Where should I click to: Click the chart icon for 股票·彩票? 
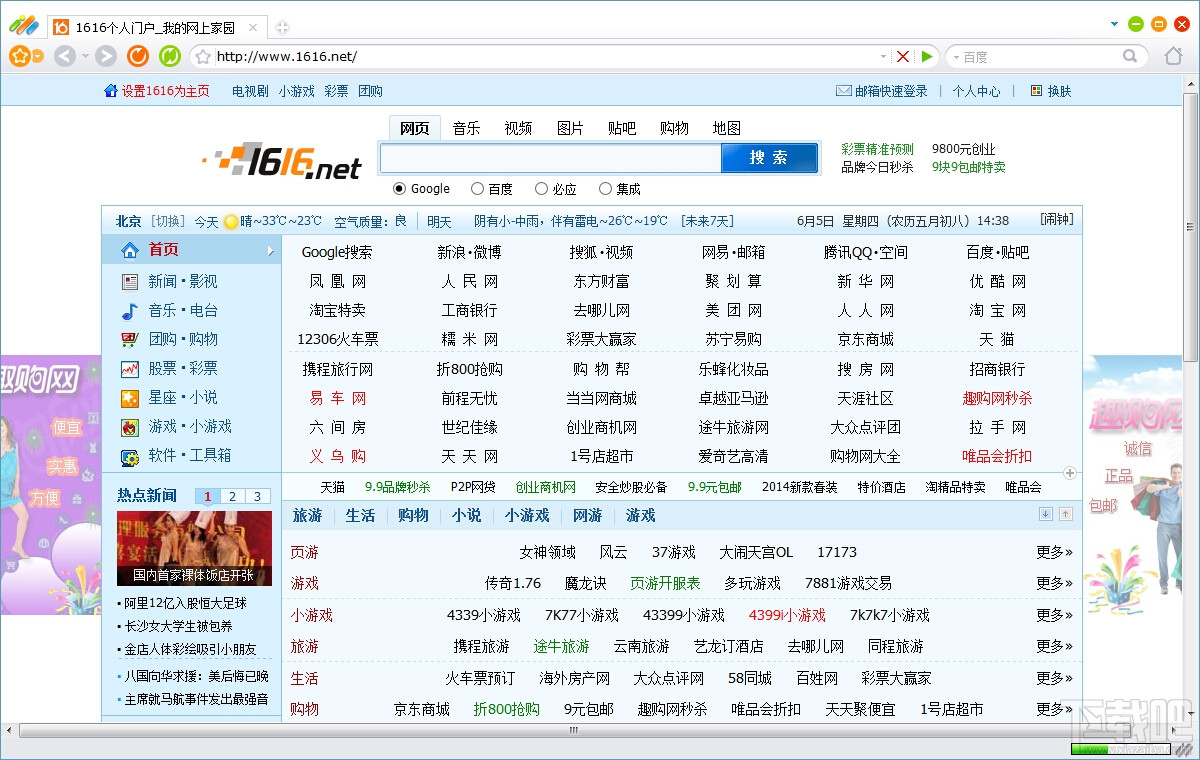[x=130, y=369]
